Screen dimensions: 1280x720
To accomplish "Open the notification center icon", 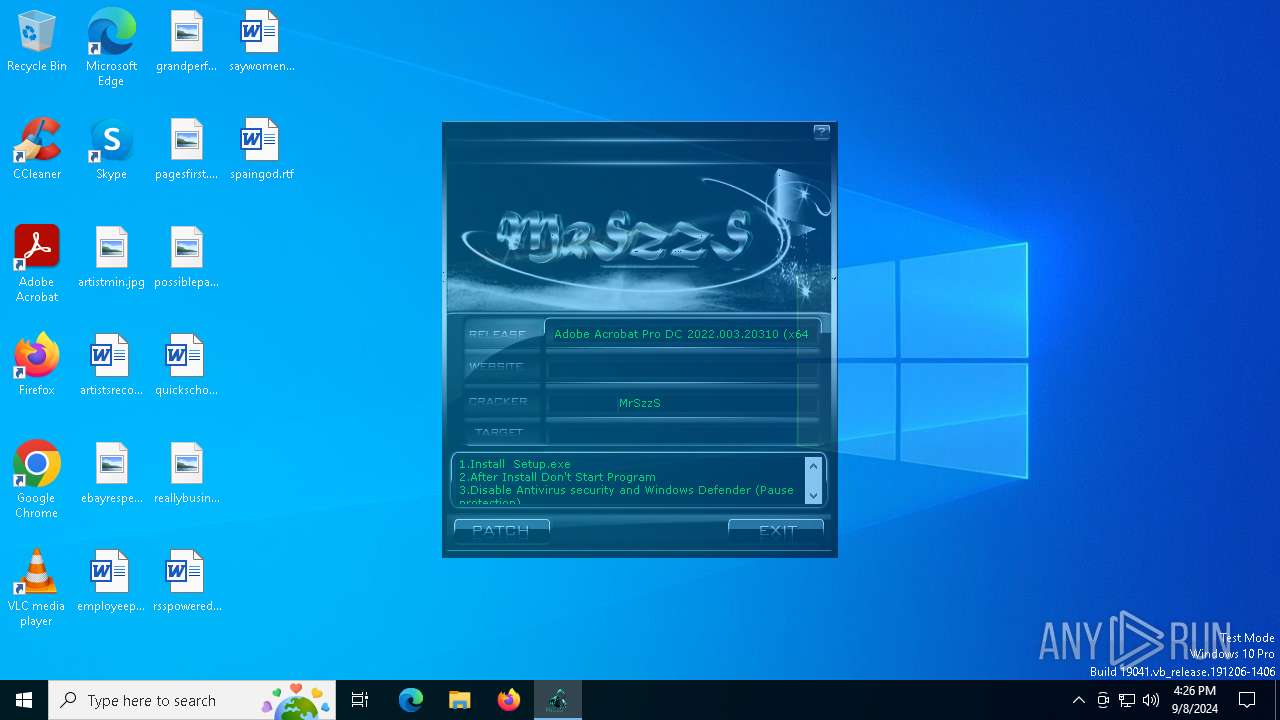I will (x=1247, y=700).
